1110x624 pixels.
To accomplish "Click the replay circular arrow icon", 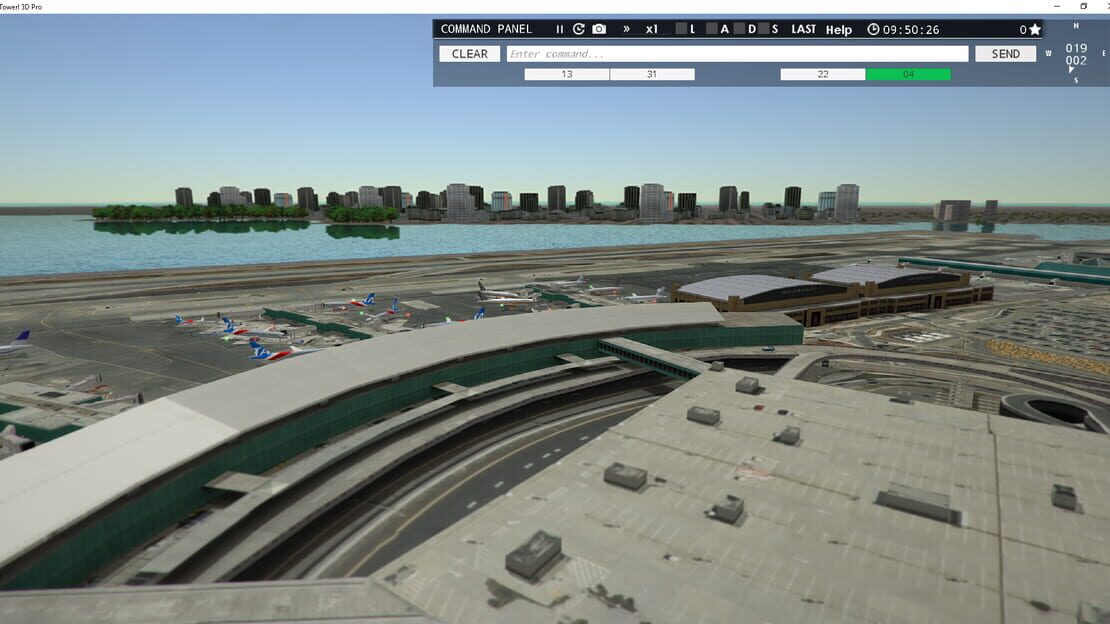I will point(578,29).
